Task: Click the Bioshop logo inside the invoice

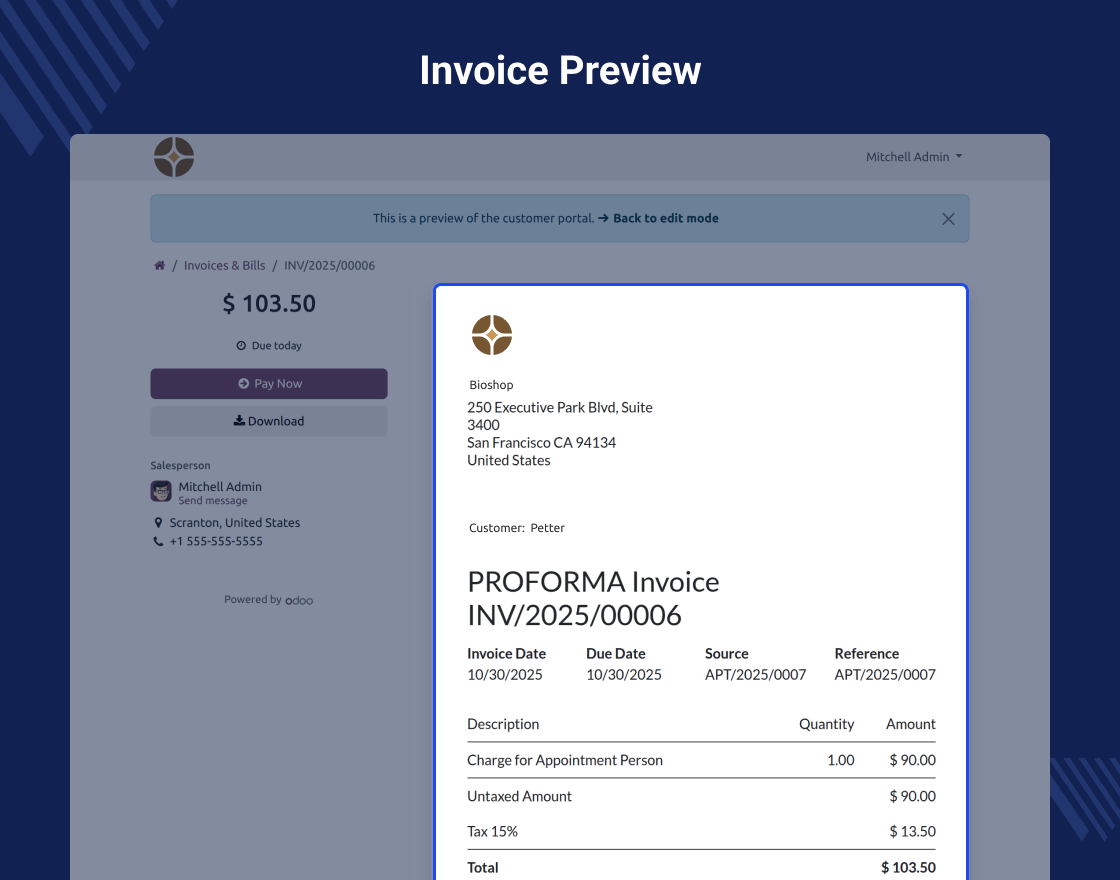Action: 492,335
